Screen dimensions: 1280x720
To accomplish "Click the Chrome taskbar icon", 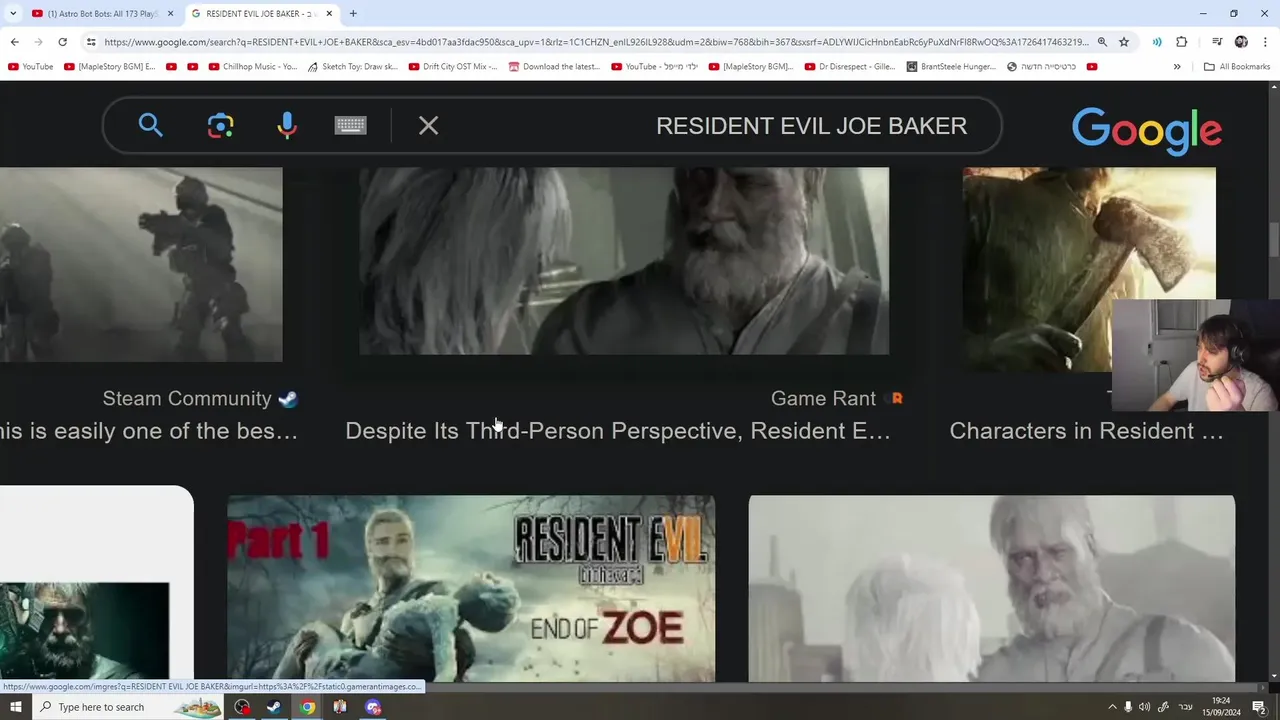I will pyautogui.click(x=307, y=707).
